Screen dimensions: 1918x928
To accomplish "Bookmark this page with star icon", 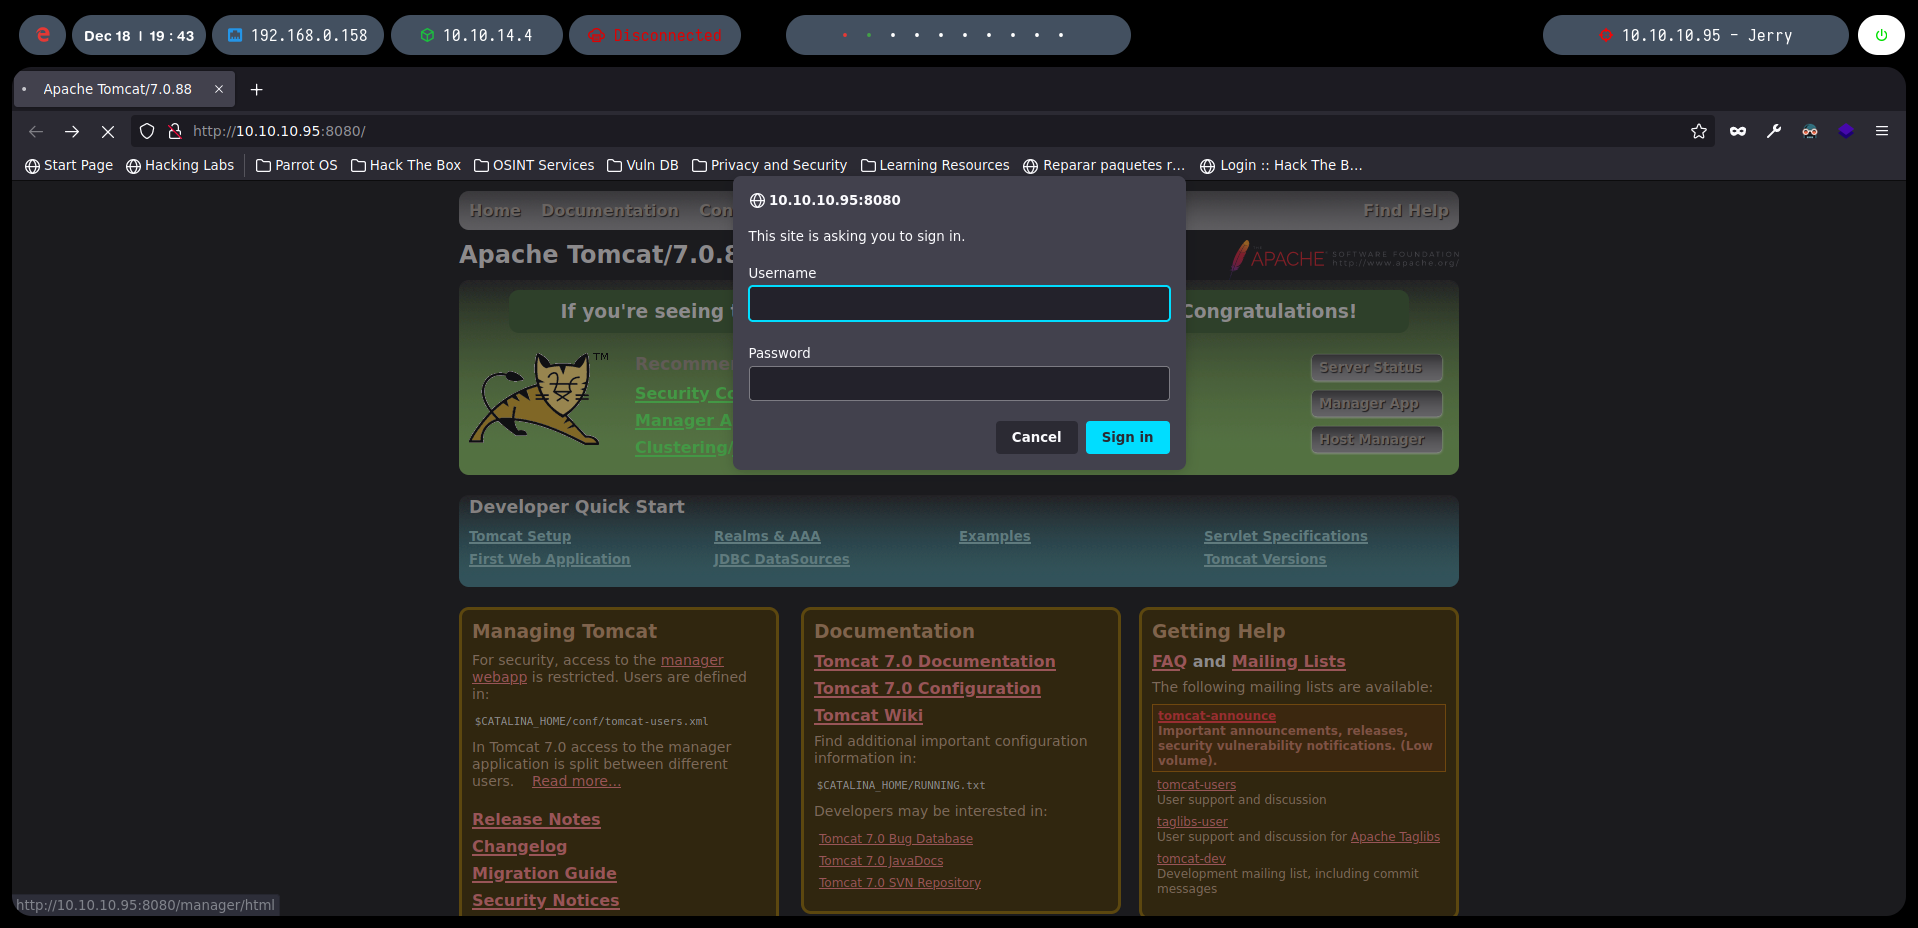I will tap(1698, 131).
